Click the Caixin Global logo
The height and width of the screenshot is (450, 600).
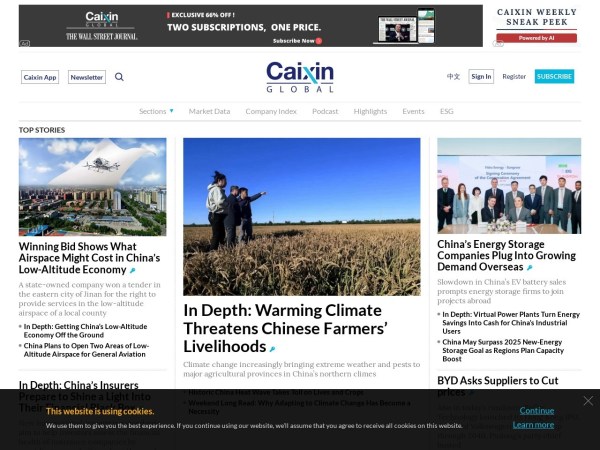(x=300, y=77)
